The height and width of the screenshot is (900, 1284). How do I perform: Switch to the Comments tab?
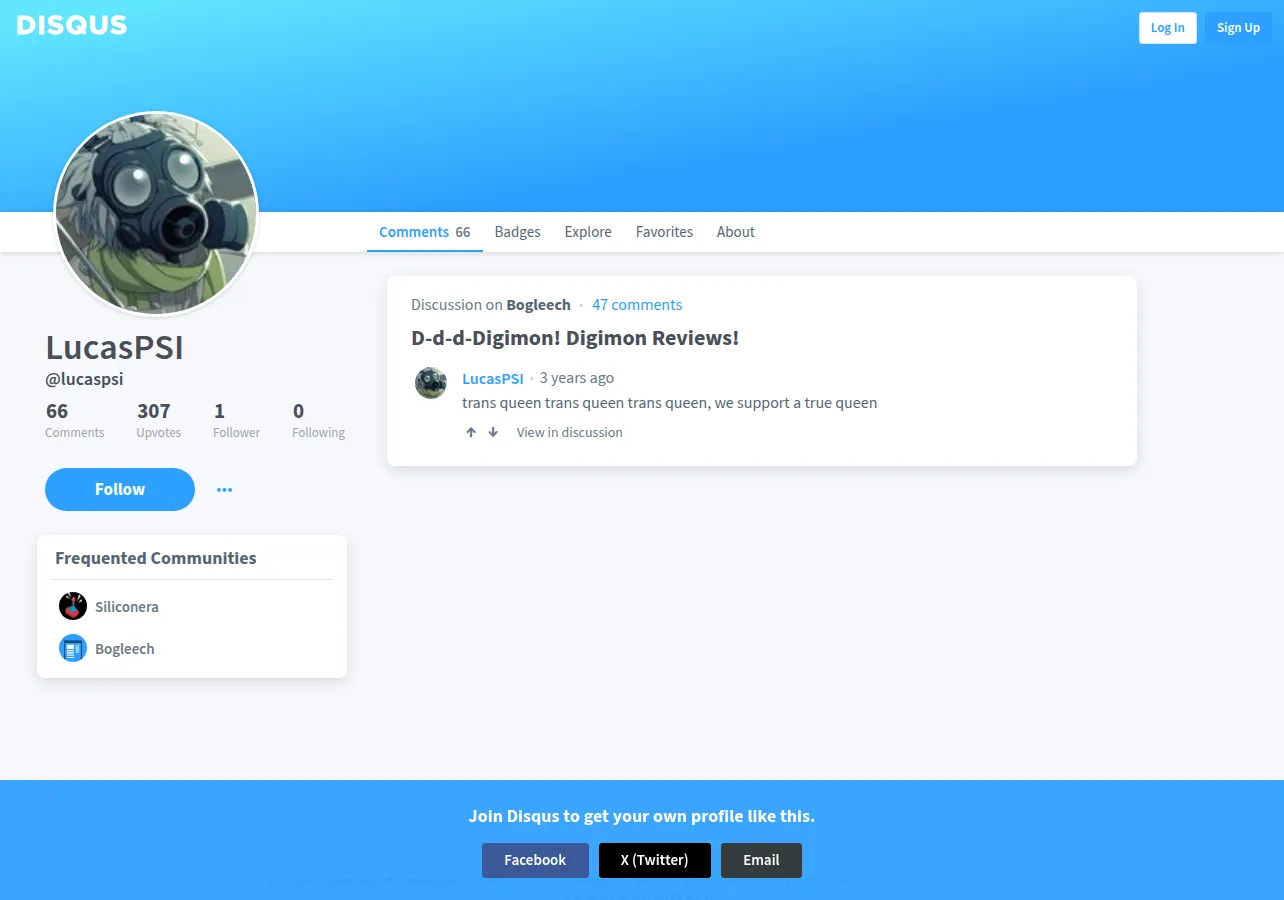pos(425,232)
